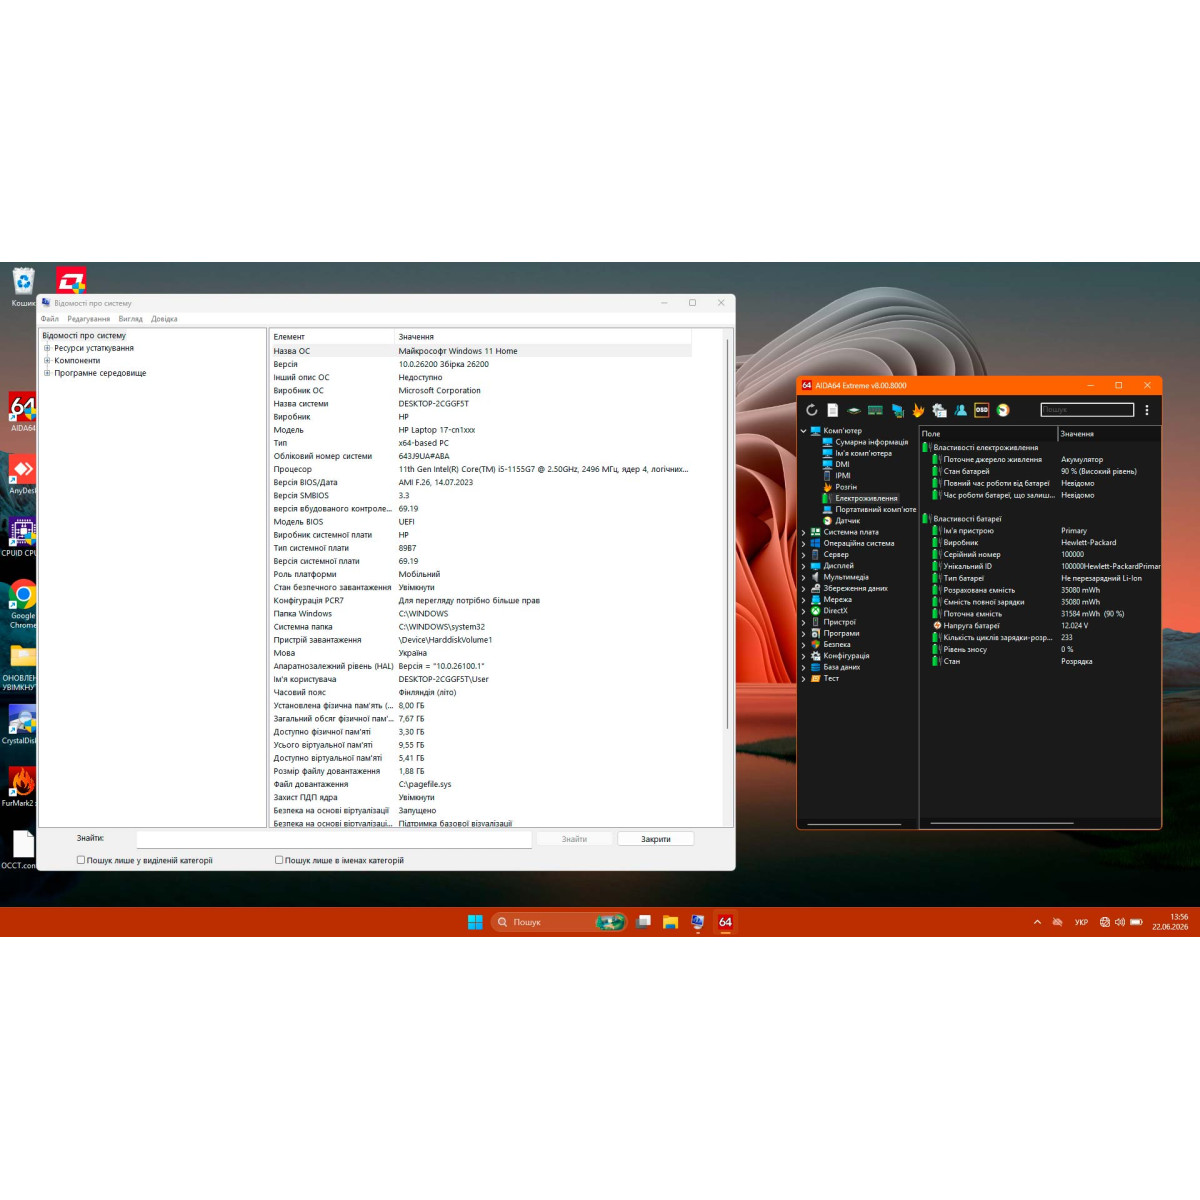
Task: Expand the 'Системна плата' node in AIDA64
Action: [x=803, y=532]
